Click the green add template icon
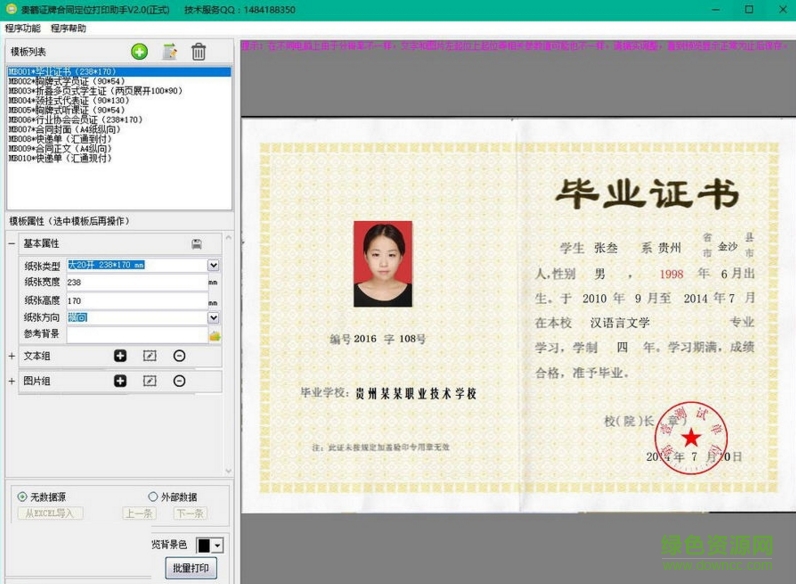Screen dimensions: 796x584 pos(139,51)
